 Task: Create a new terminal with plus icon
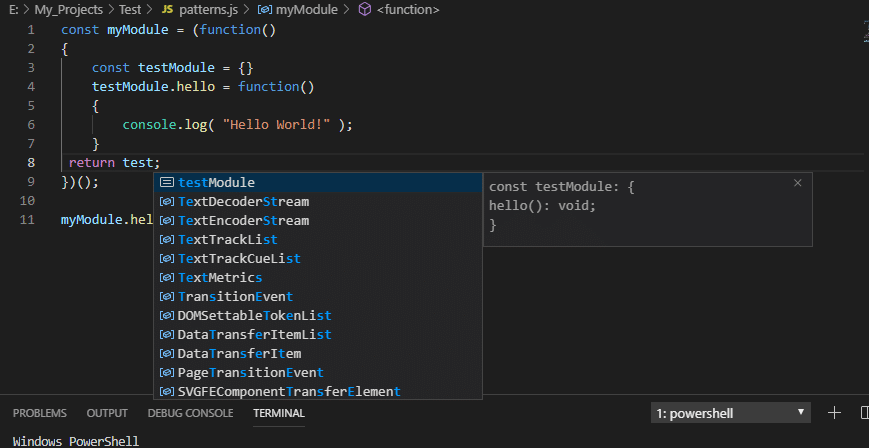click(834, 413)
